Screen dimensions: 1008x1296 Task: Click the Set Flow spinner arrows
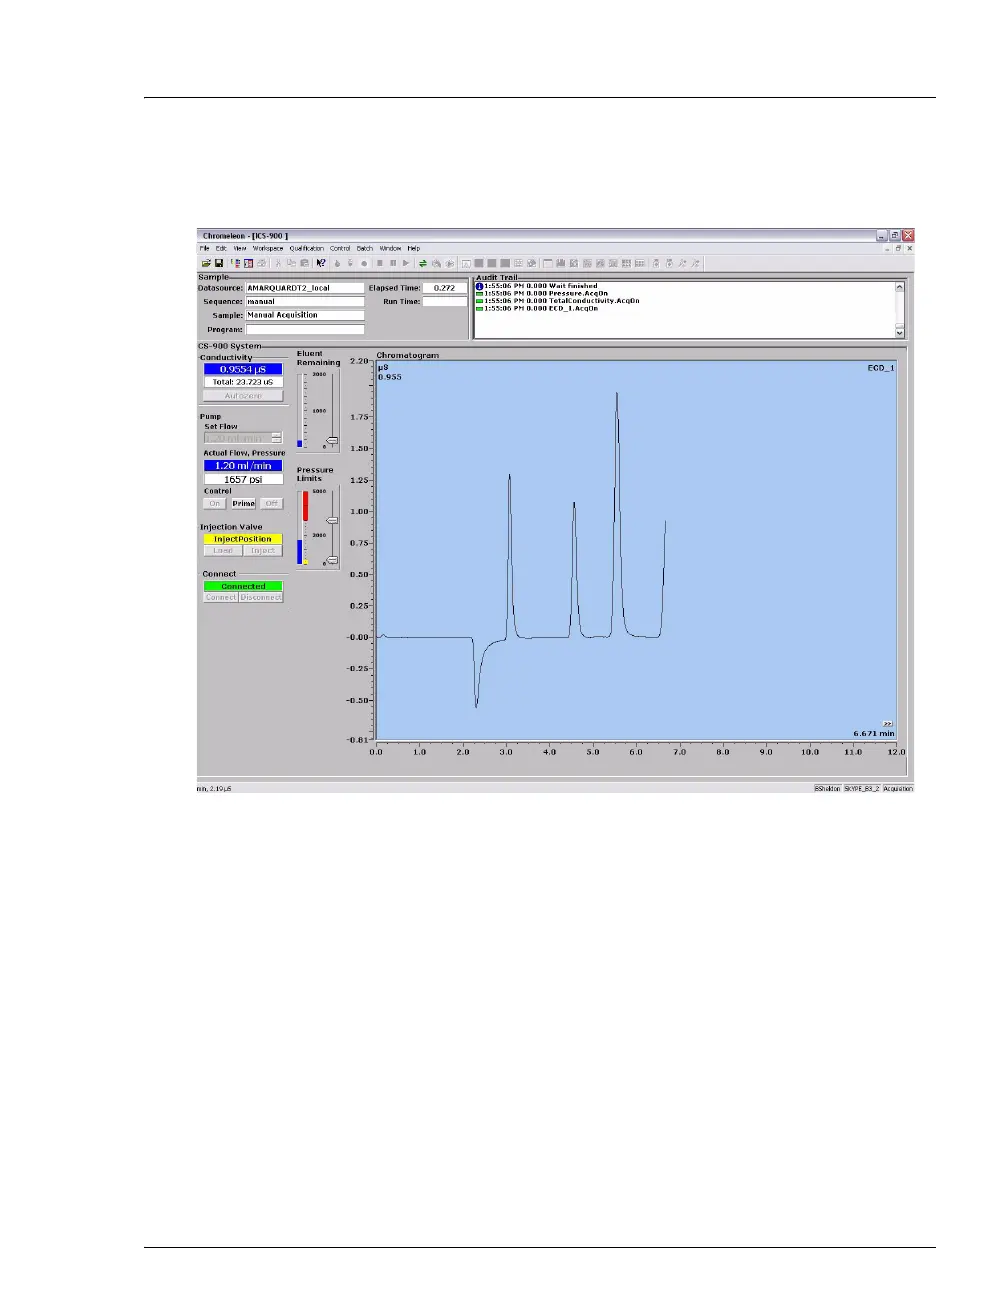tap(277, 438)
